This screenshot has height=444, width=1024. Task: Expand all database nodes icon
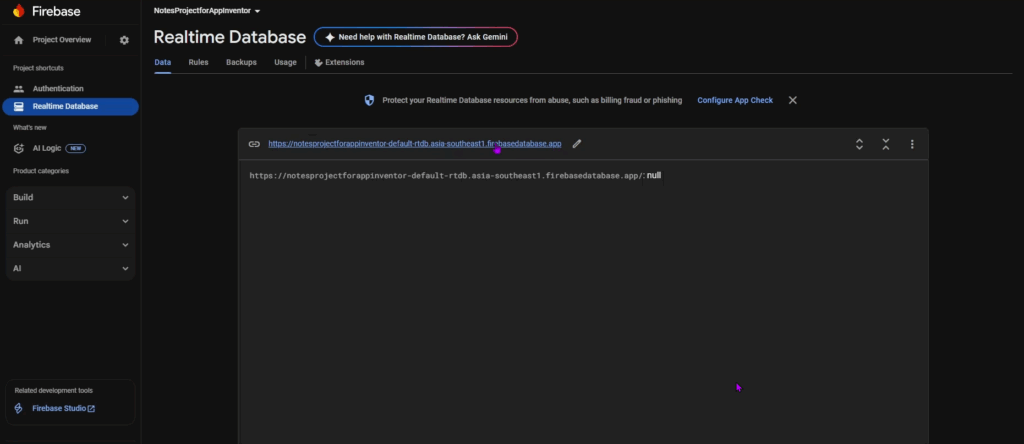click(859, 144)
